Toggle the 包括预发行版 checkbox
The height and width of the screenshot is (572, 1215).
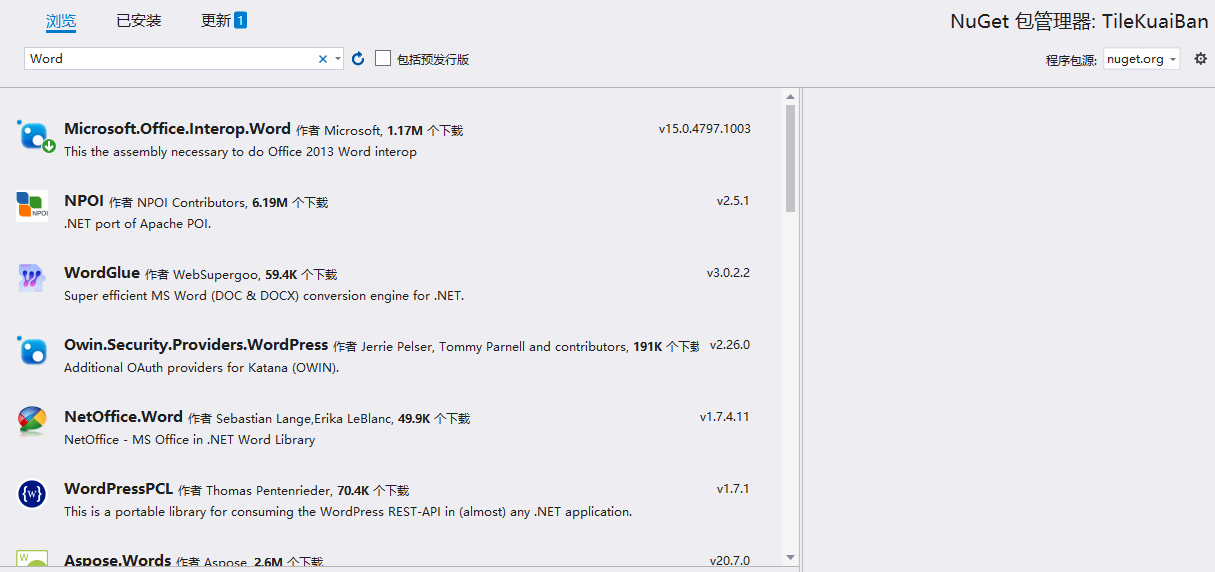click(383, 58)
